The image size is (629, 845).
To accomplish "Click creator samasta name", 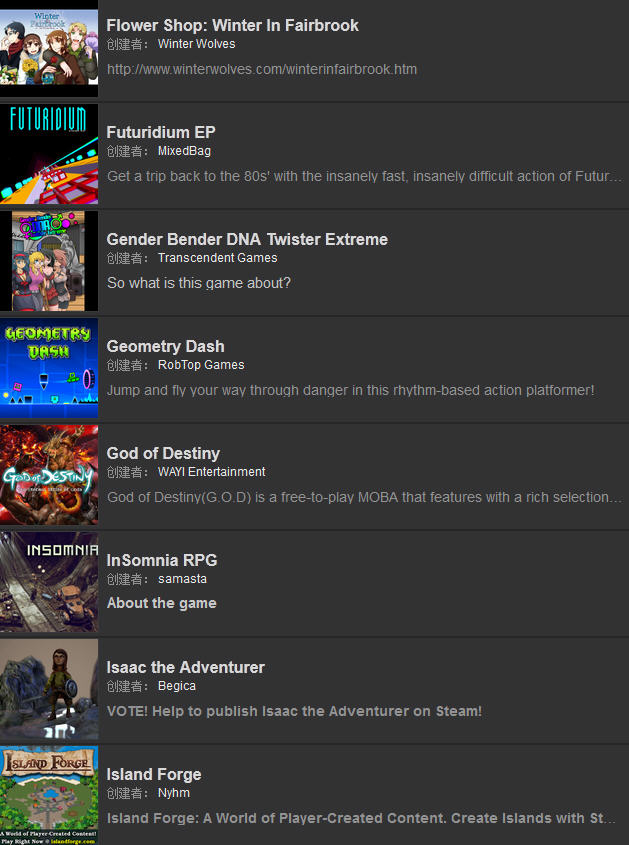I will coord(182,579).
